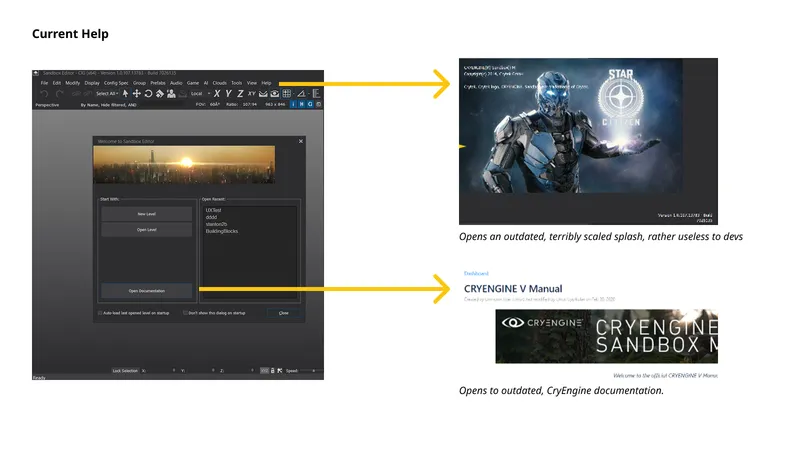This screenshot has width=800, height=450.
Task: Click the Undo arrow icon
Action: click(44, 93)
